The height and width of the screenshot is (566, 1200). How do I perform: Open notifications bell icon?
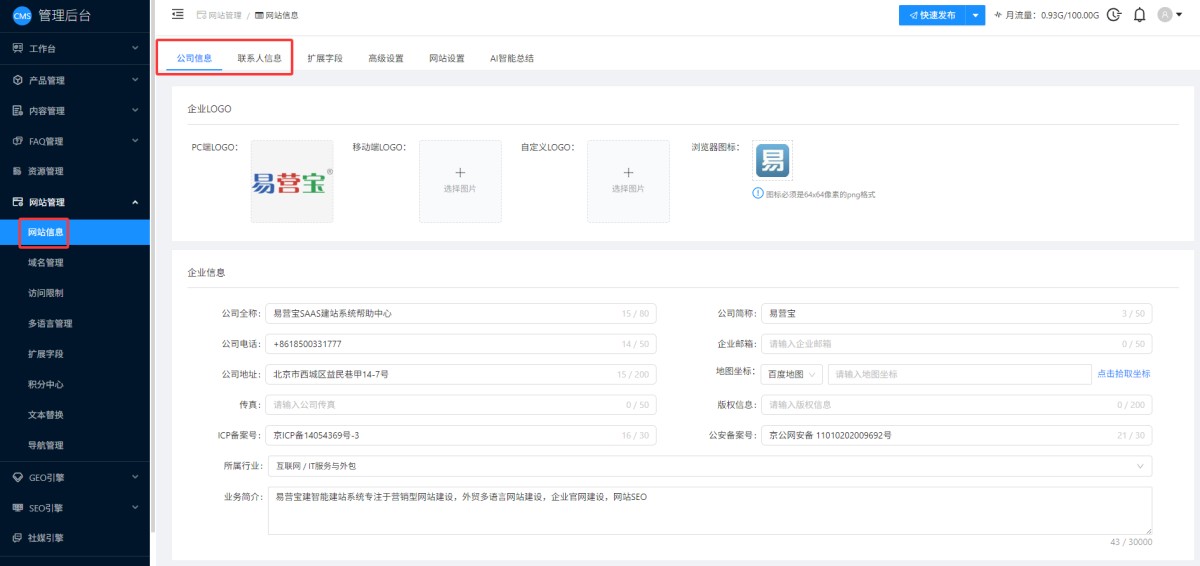pos(1139,15)
